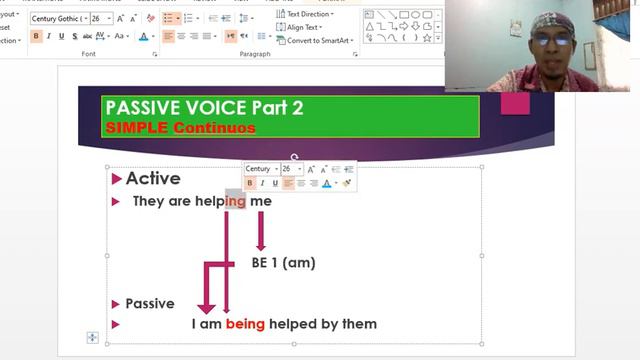Increase font size using the ribbon A button
The height and width of the screenshot is (360, 640).
[x=120, y=19]
